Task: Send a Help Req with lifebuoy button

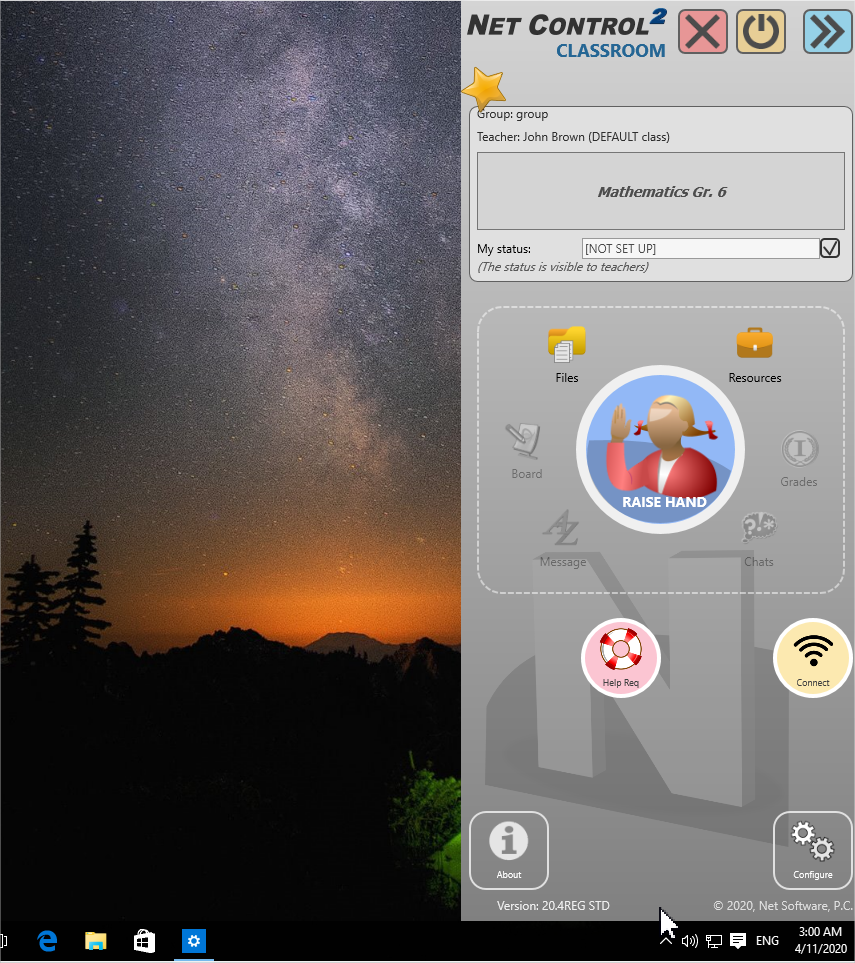Action: pos(620,658)
